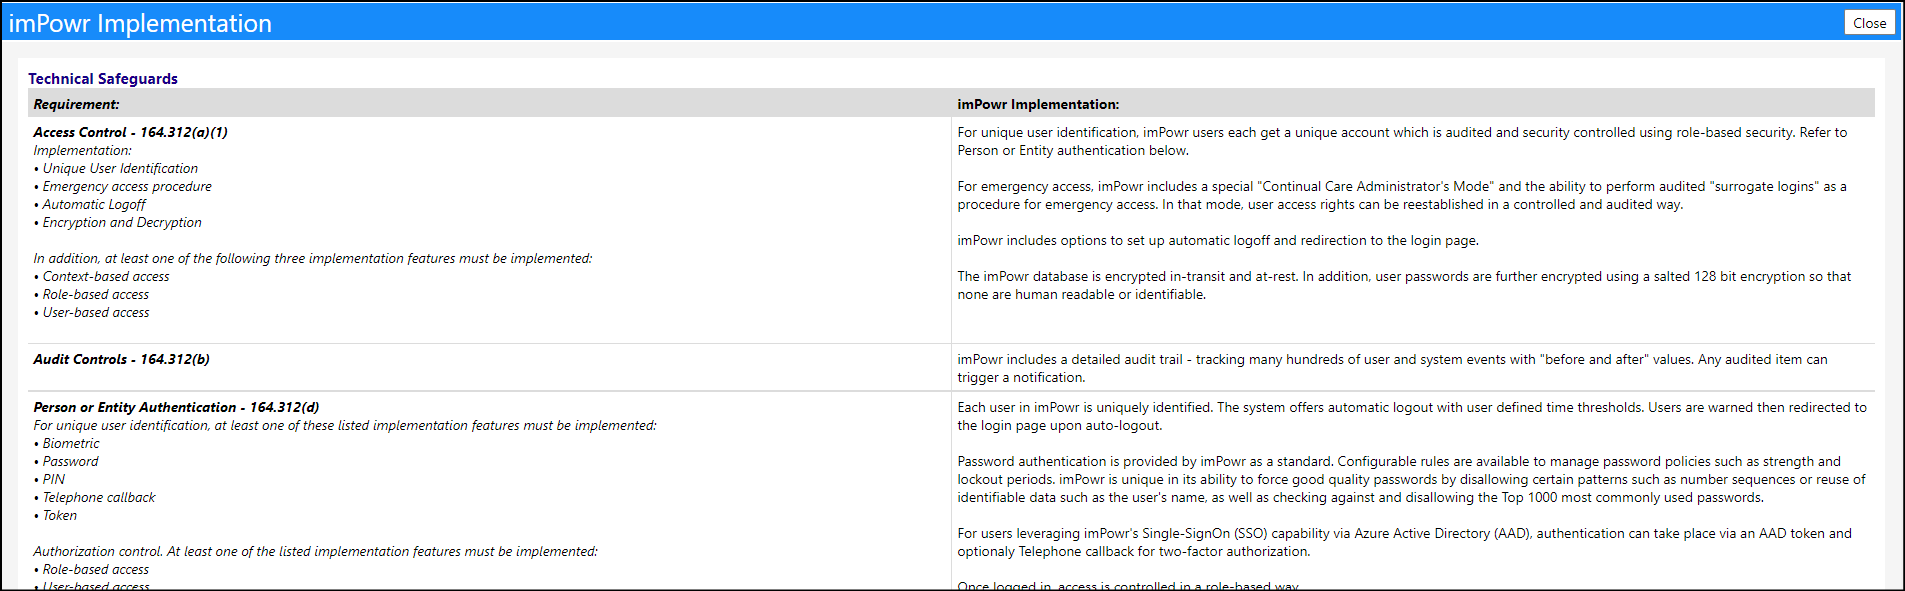
Task: Close the imPowr Implementation dialog
Action: click(x=1869, y=23)
